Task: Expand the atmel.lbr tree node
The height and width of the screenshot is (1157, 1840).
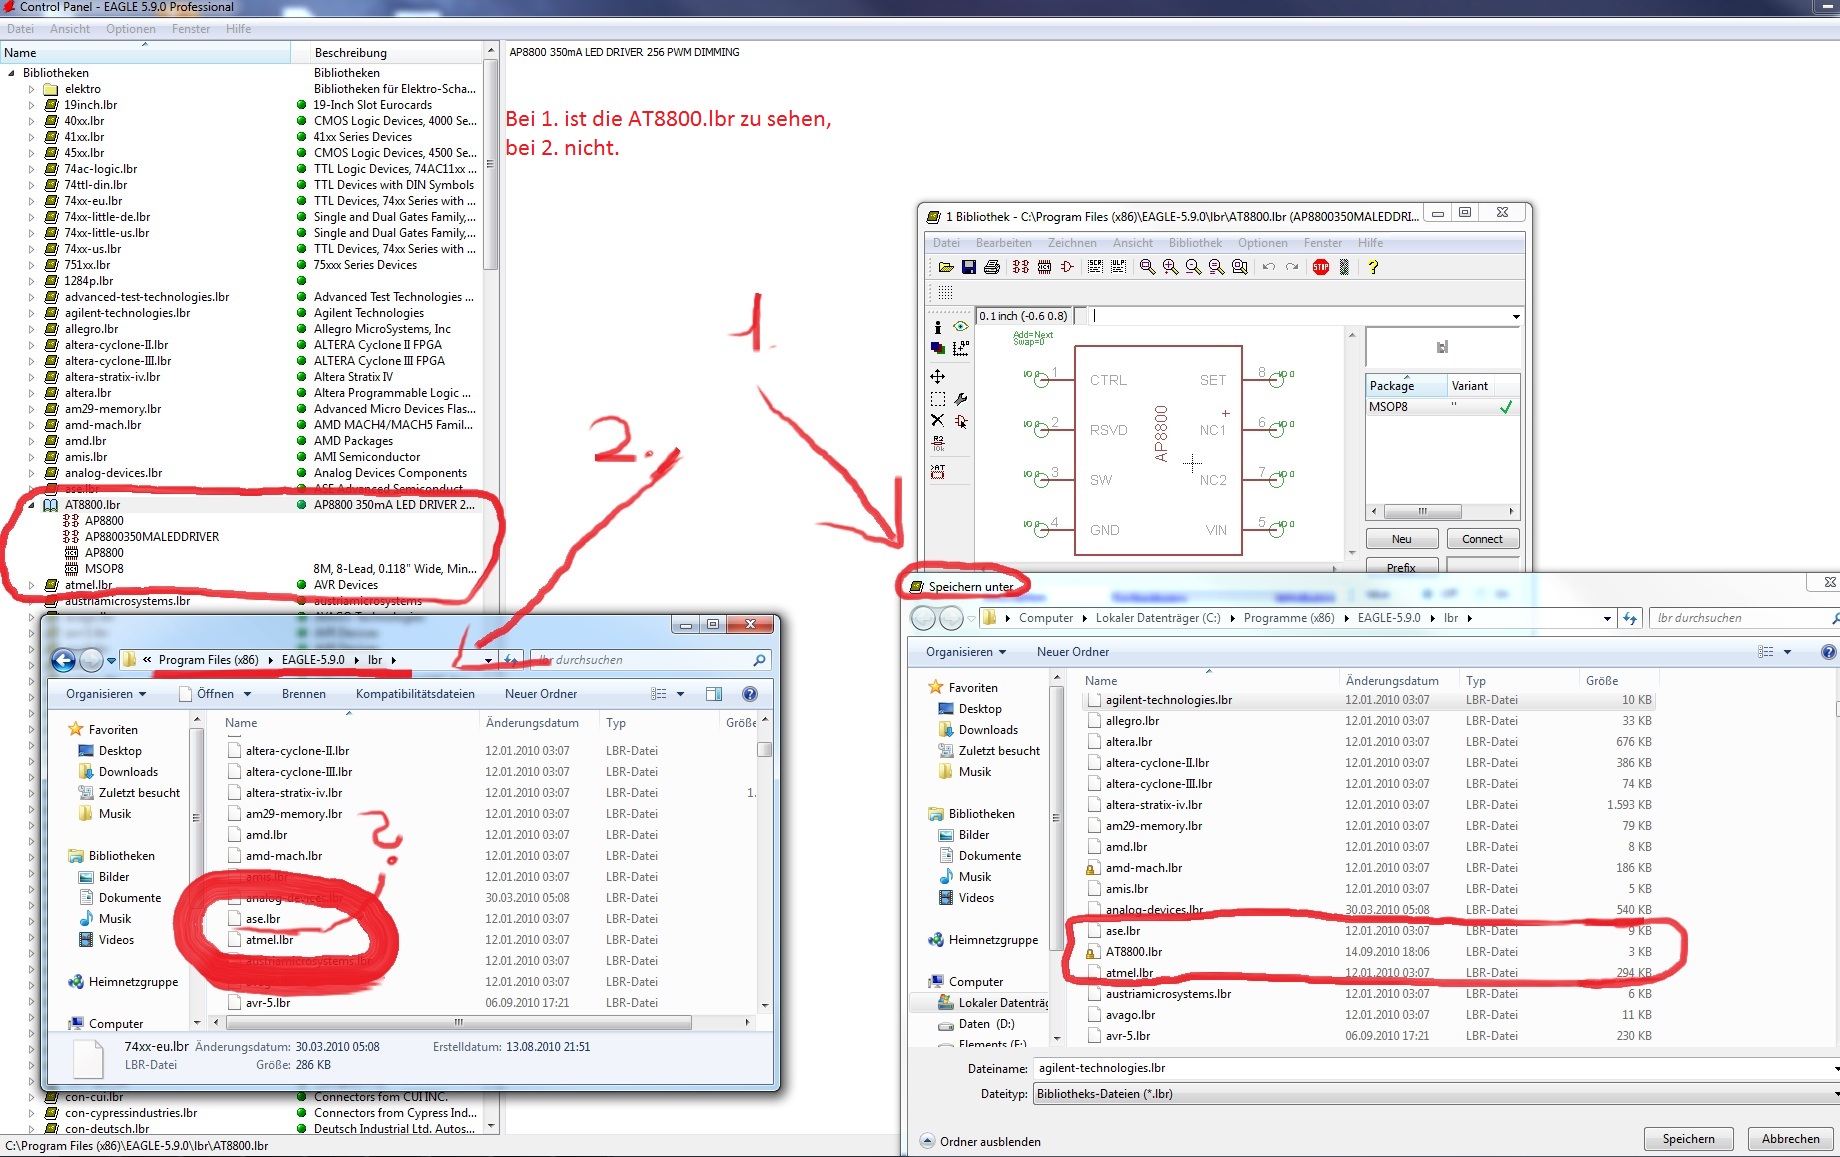Action: click(x=31, y=585)
